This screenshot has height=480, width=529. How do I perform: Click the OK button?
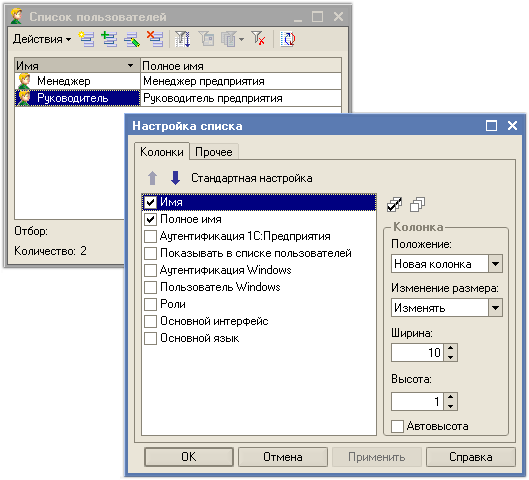[189, 457]
